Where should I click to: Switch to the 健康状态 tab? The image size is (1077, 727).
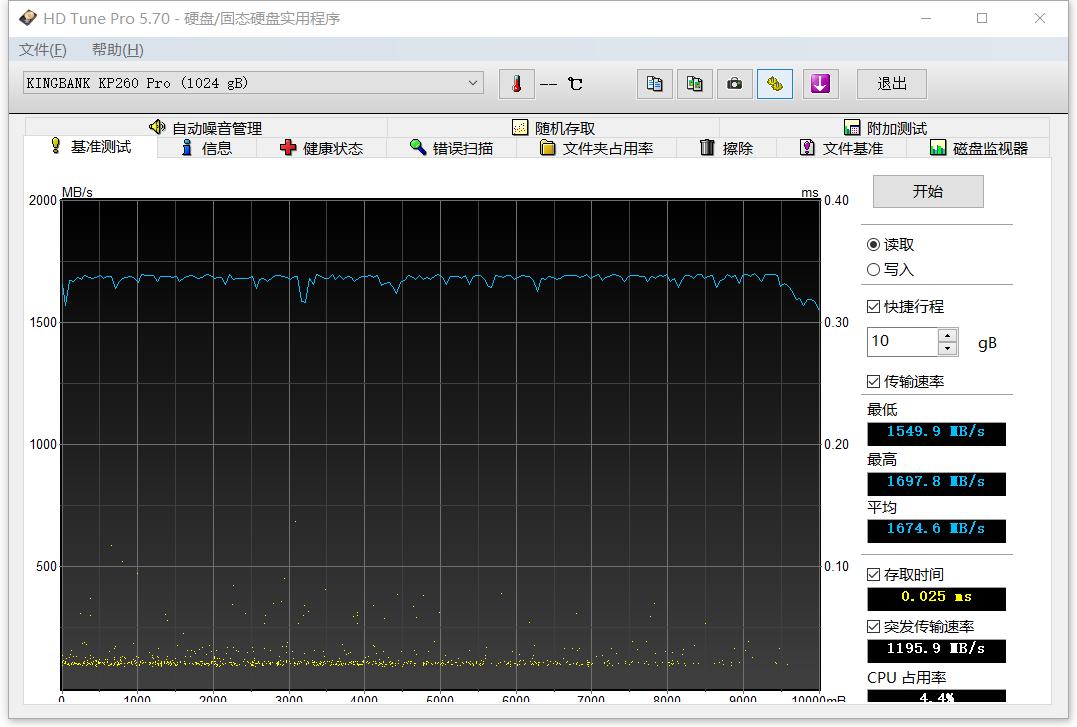tap(321, 148)
